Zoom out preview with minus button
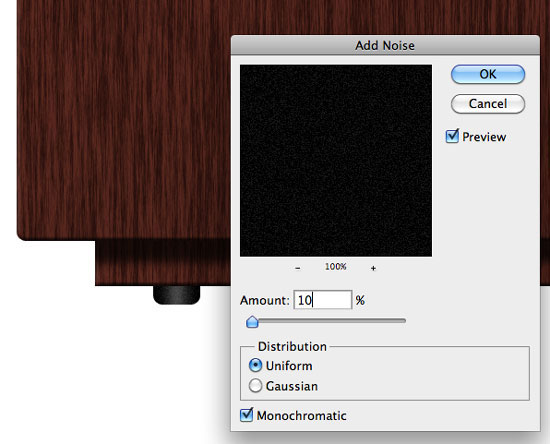The height and width of the screenshot is (444, 550). pyautogui.click(x=298, y=268)
